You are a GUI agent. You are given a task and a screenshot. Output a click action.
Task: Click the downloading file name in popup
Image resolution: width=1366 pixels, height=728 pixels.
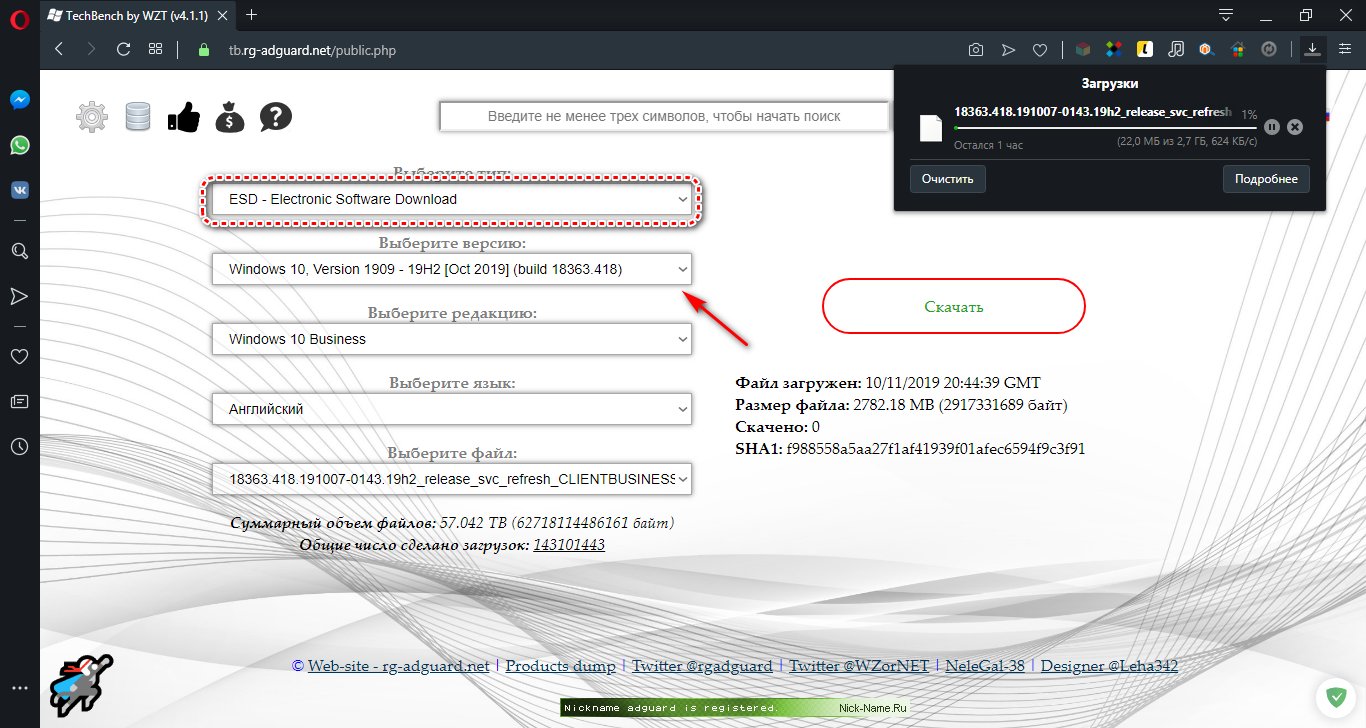tap(1092, 112)
